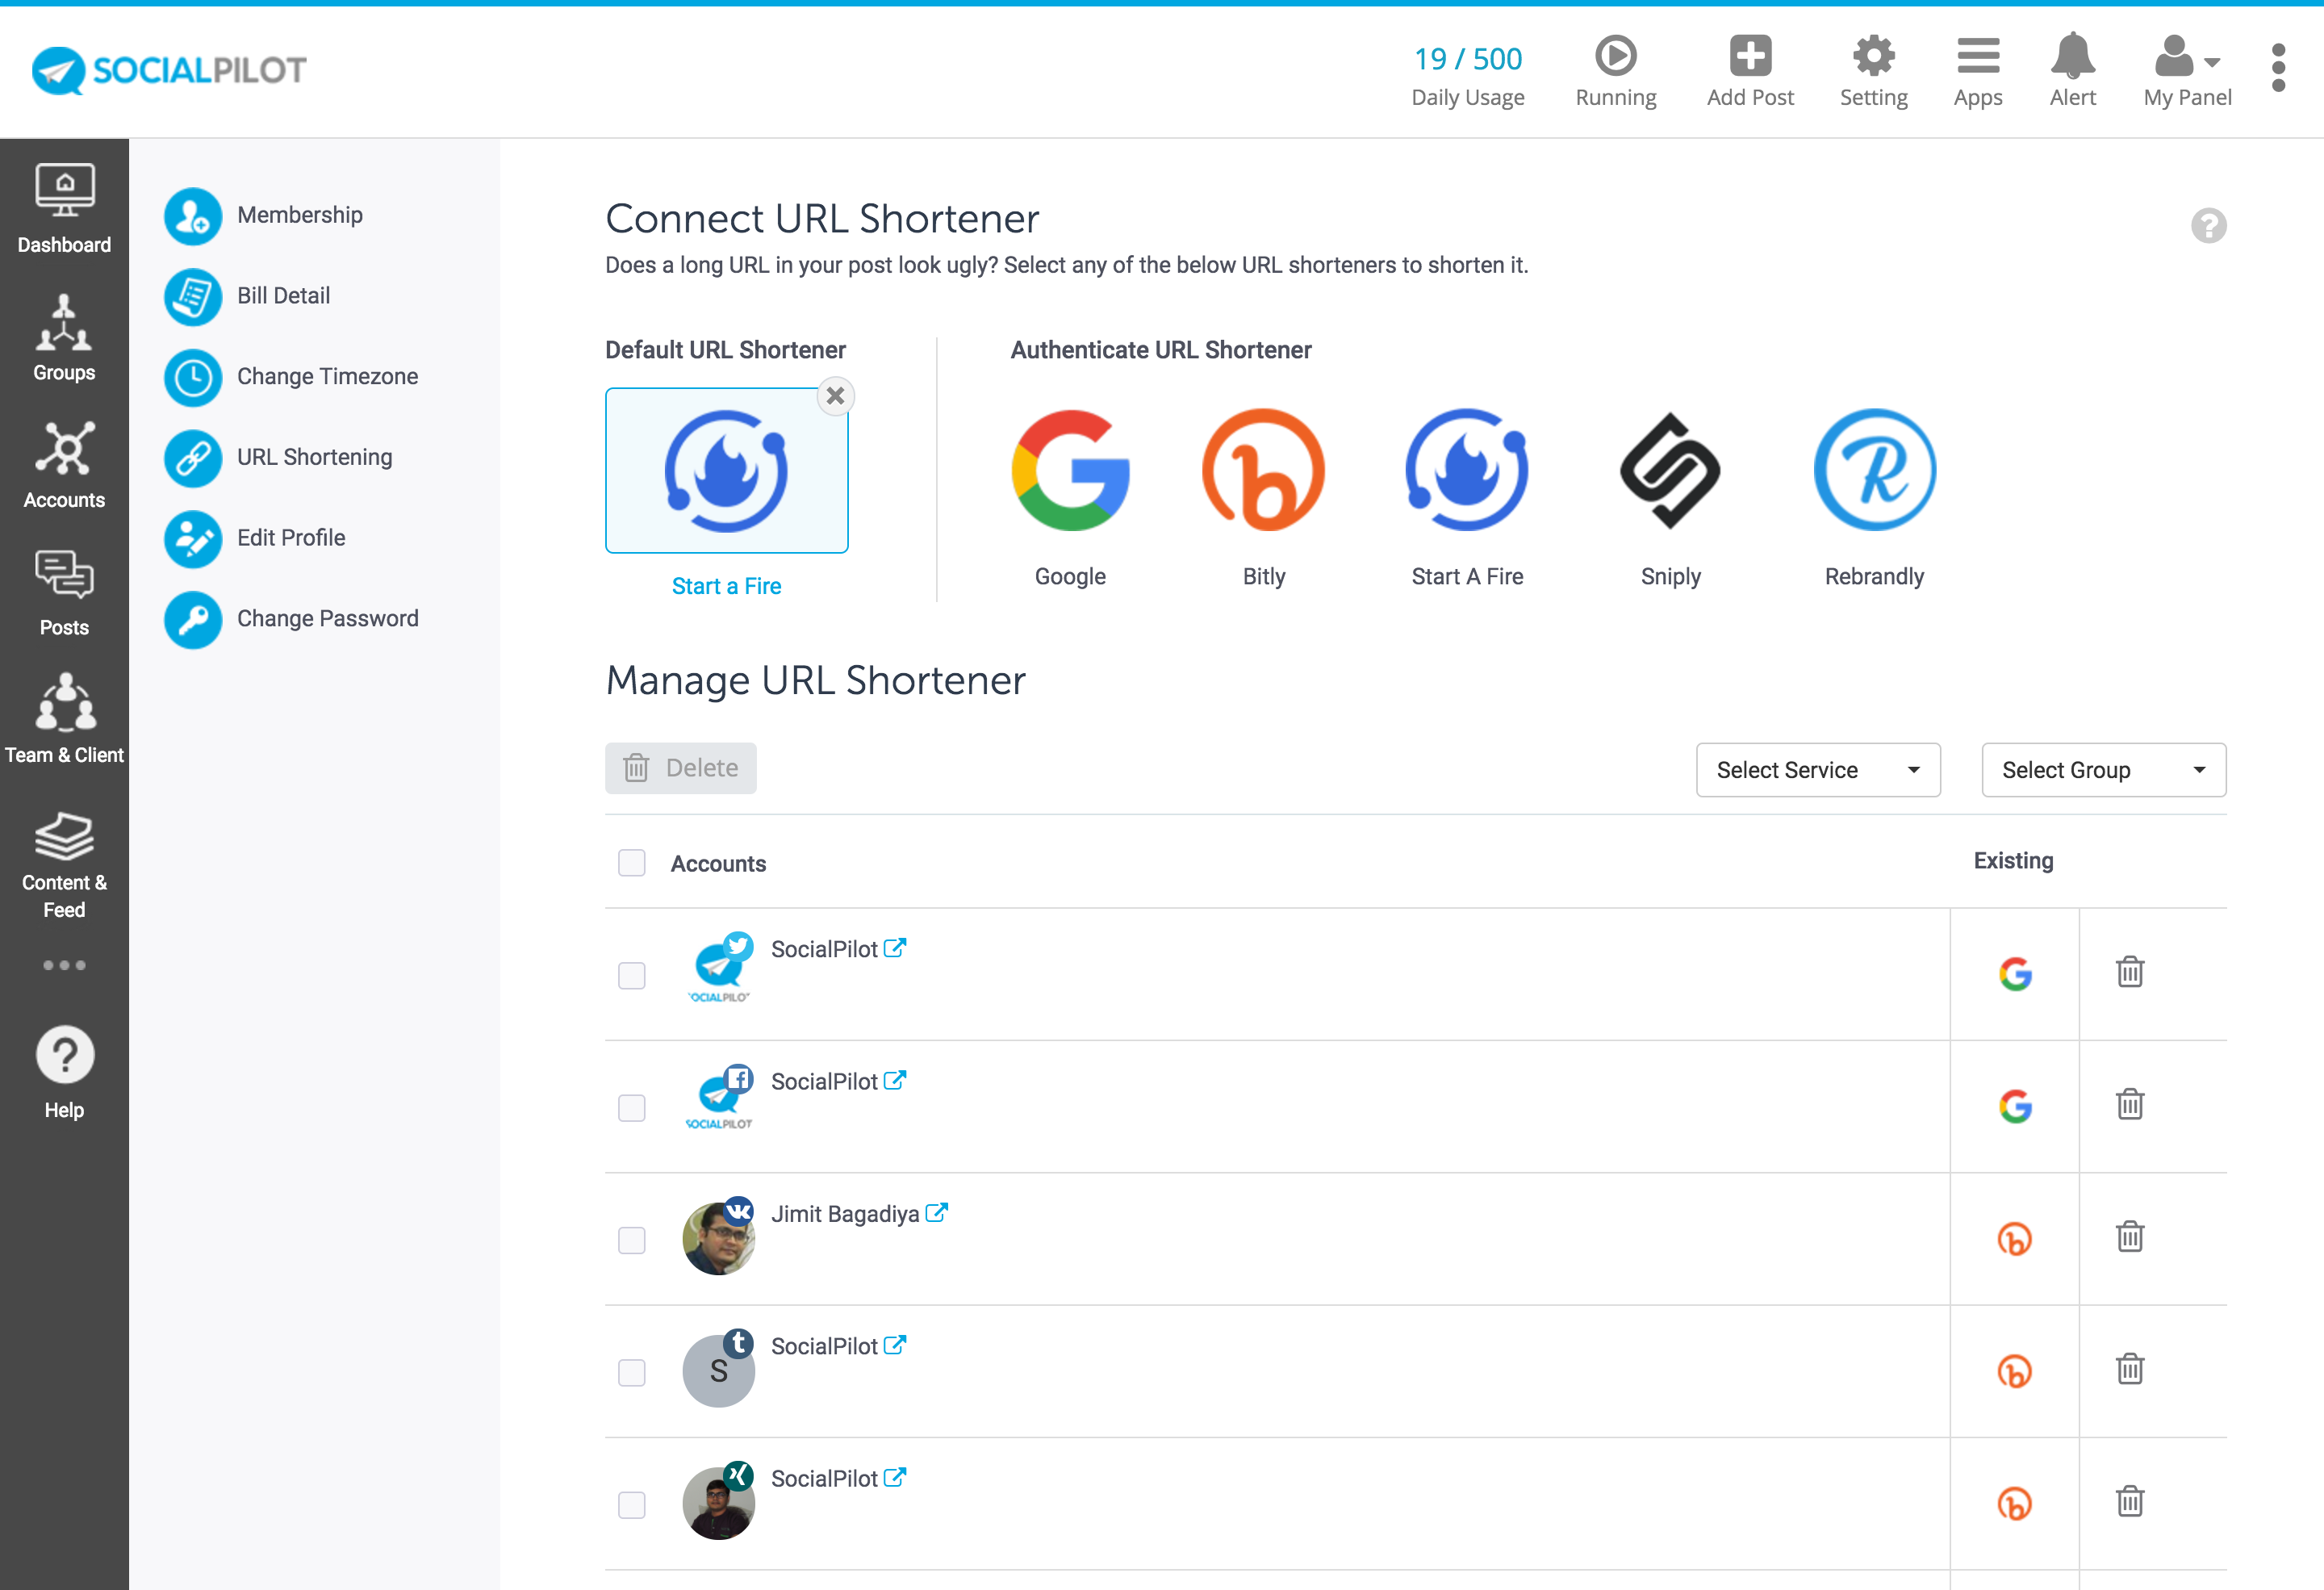2324x1590 pixels.
Task: Remove the default Start a Fire shortener
Action: (835, 396)
